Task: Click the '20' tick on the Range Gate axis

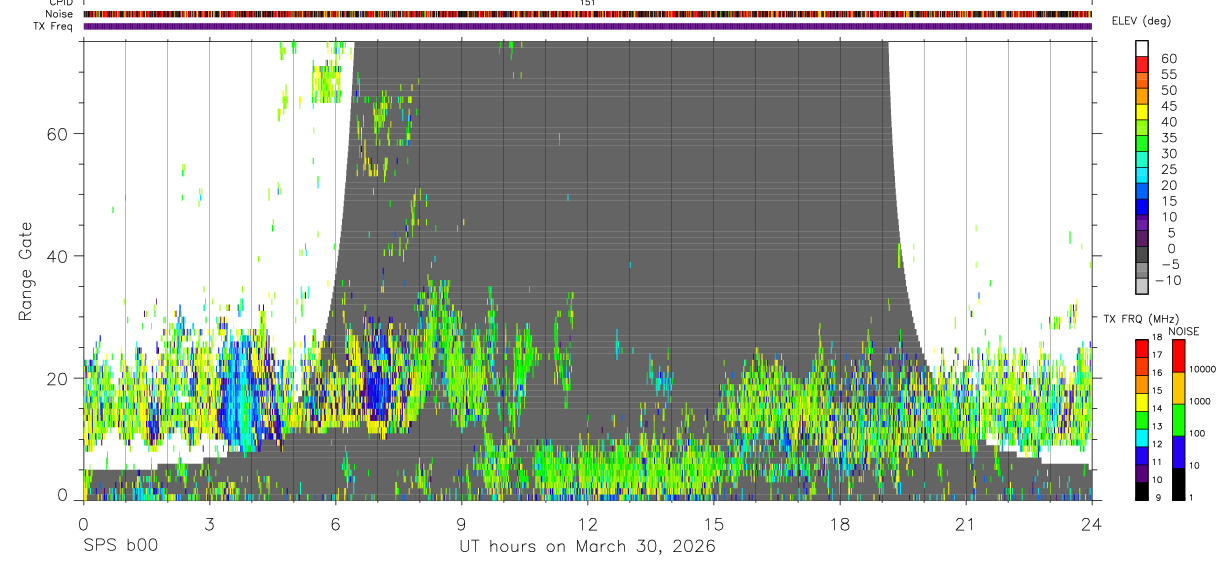Action: coord(59,378)
